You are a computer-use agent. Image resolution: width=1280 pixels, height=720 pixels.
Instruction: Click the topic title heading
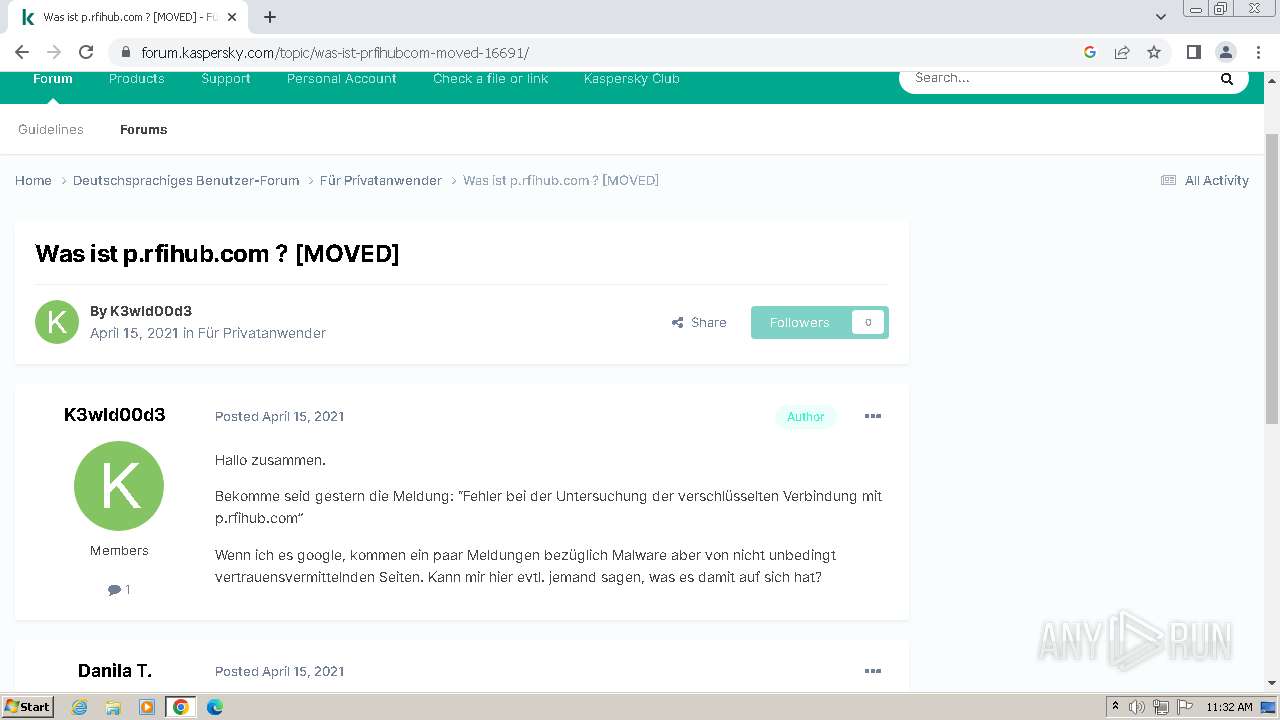[217, 254]
